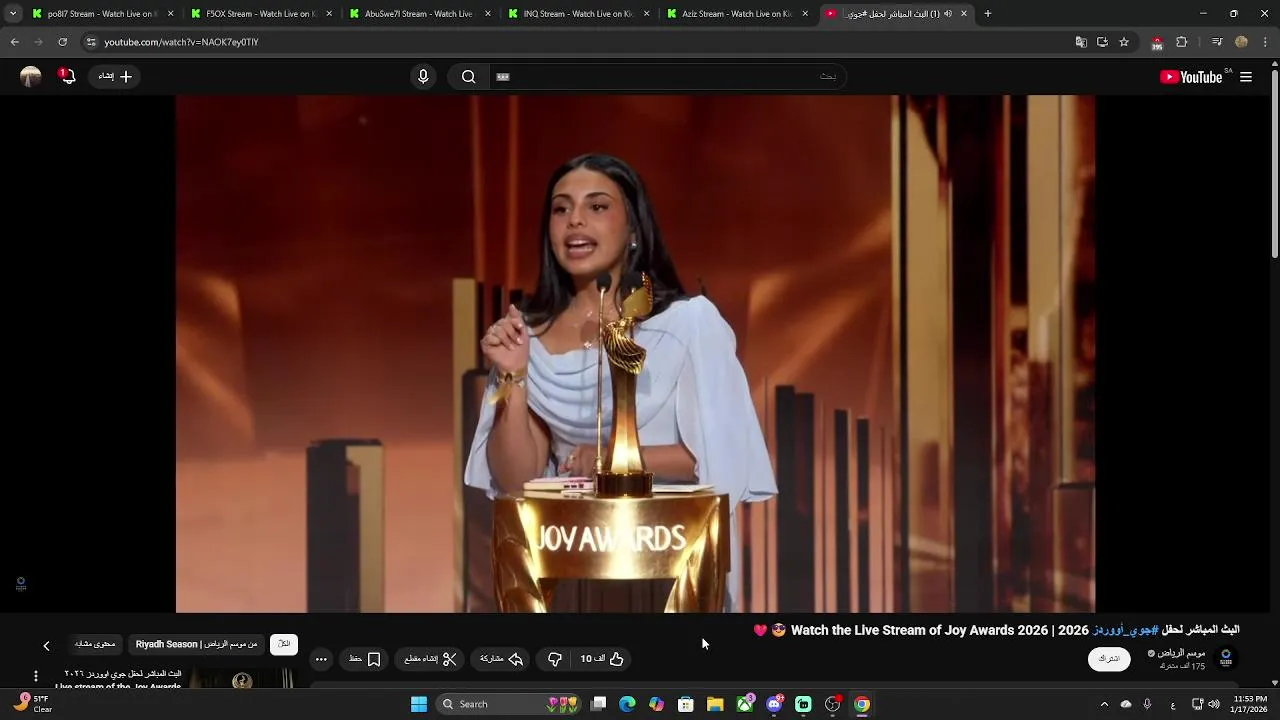The image size is (1280, 720).
Task: View site information icon in address bar
Action: tap(91, 42)
